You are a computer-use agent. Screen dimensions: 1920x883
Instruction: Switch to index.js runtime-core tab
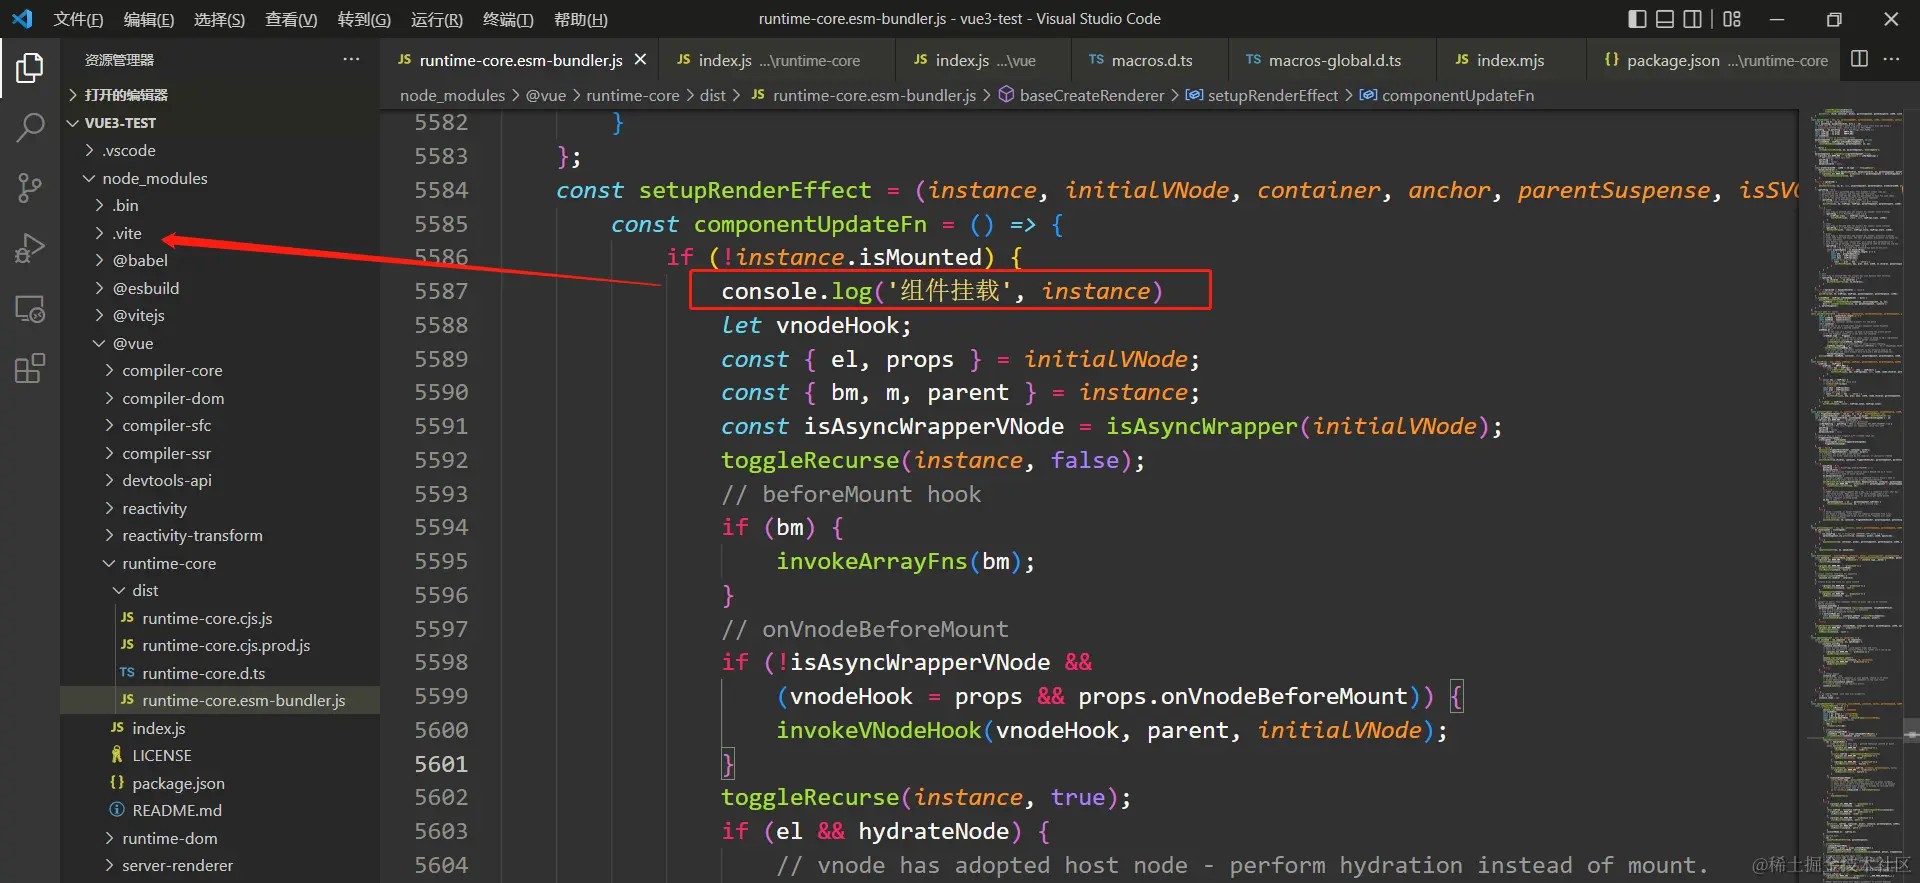point(777,60)
